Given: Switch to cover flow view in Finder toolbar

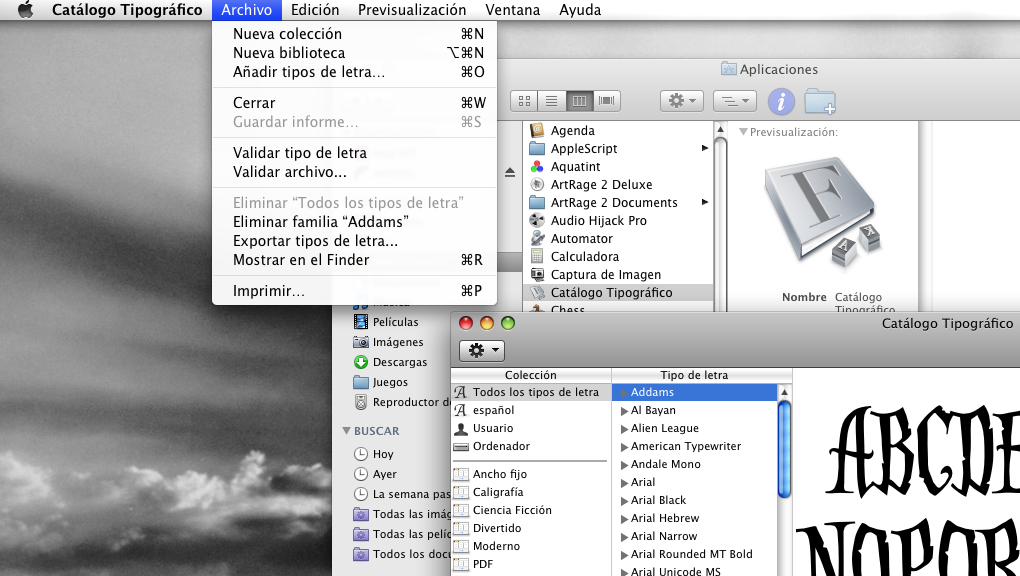Looking at the screenshot, I should [x=607, y=101].
